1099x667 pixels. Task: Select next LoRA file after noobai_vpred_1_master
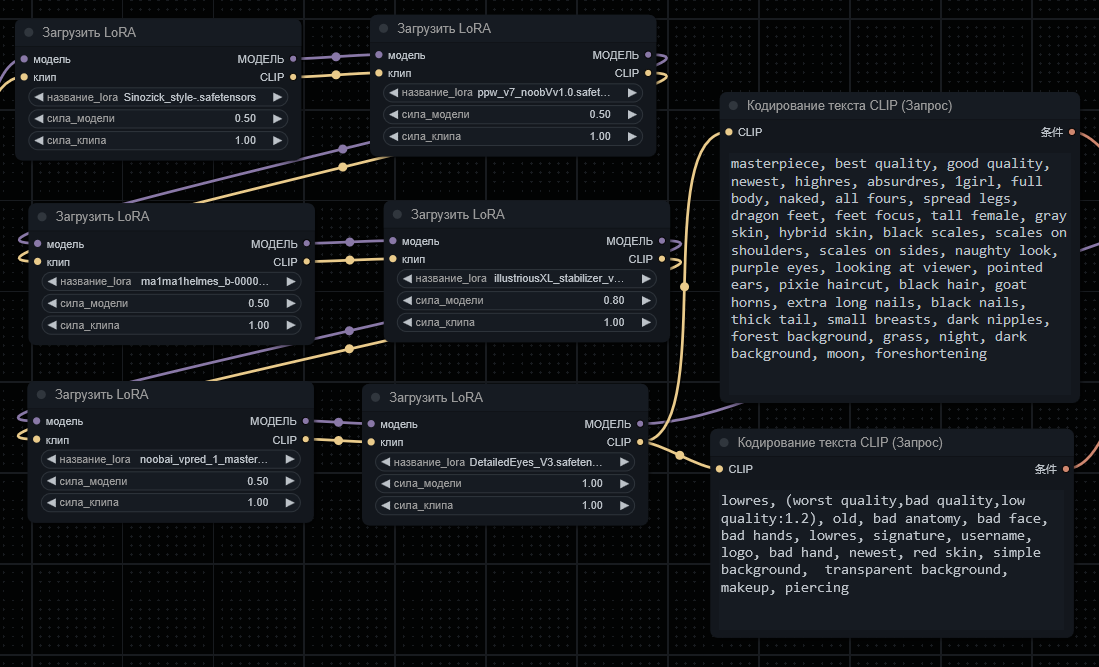(x=290, y=460)
